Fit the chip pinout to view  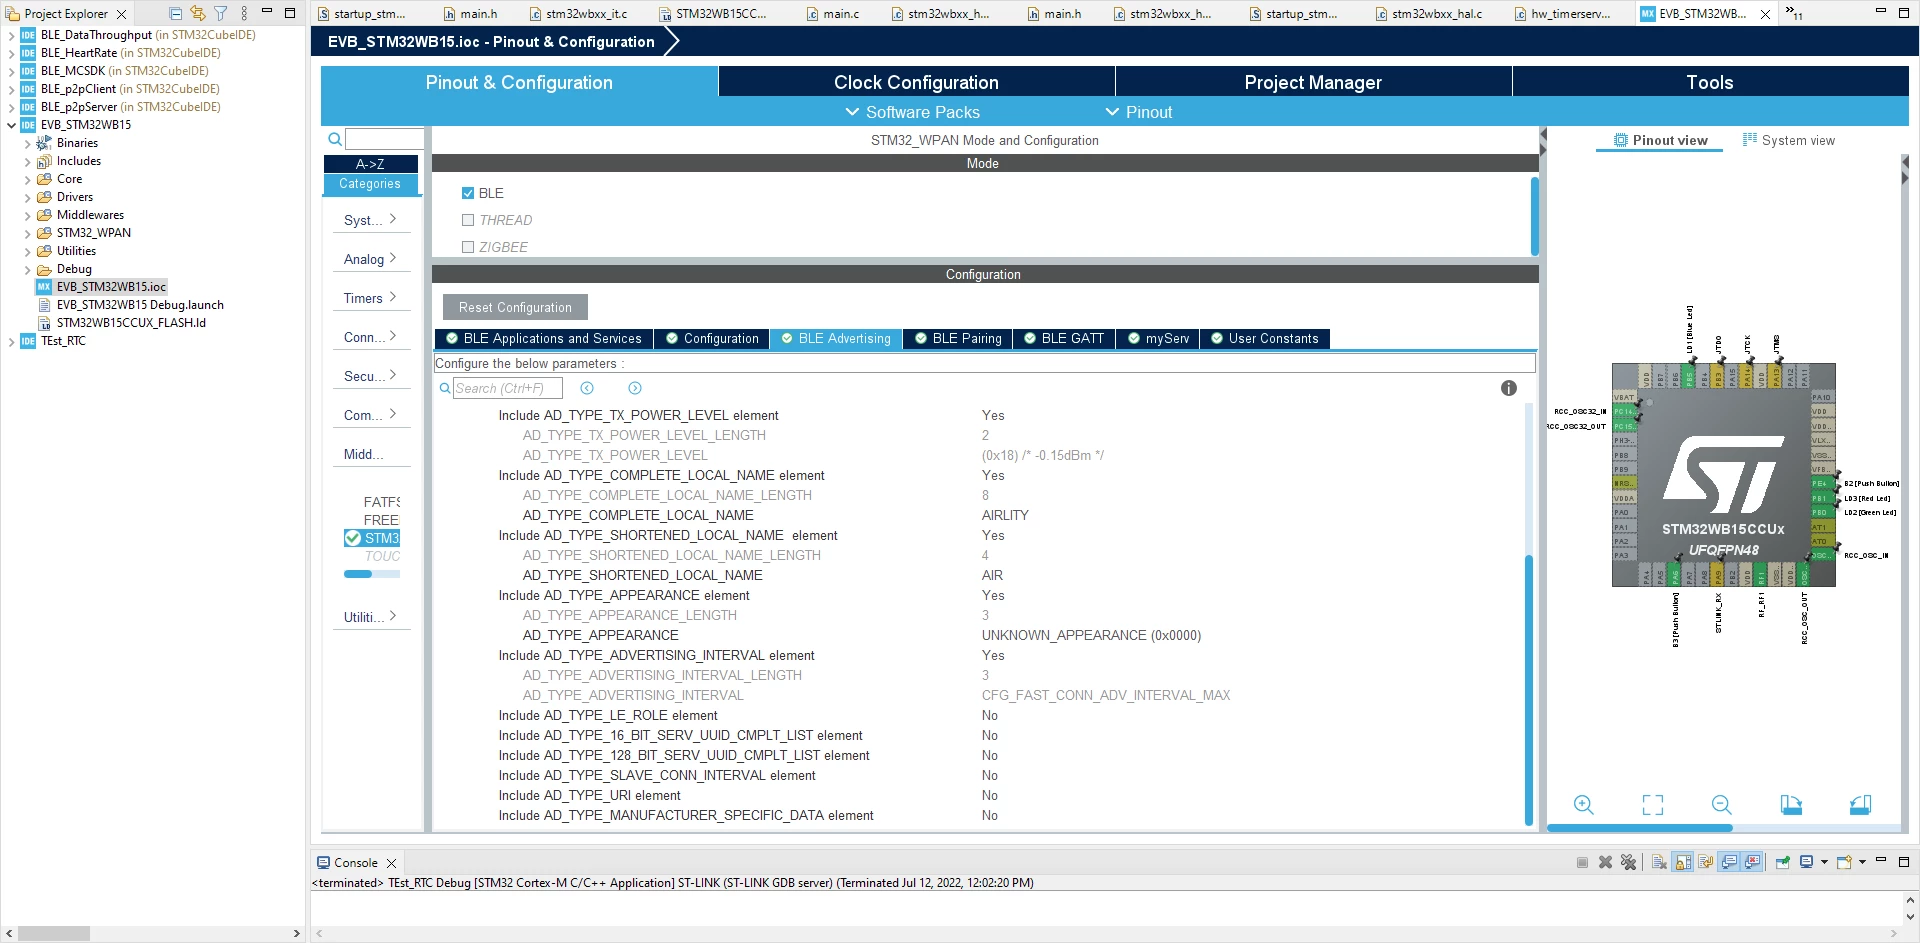coord(1653,805)
